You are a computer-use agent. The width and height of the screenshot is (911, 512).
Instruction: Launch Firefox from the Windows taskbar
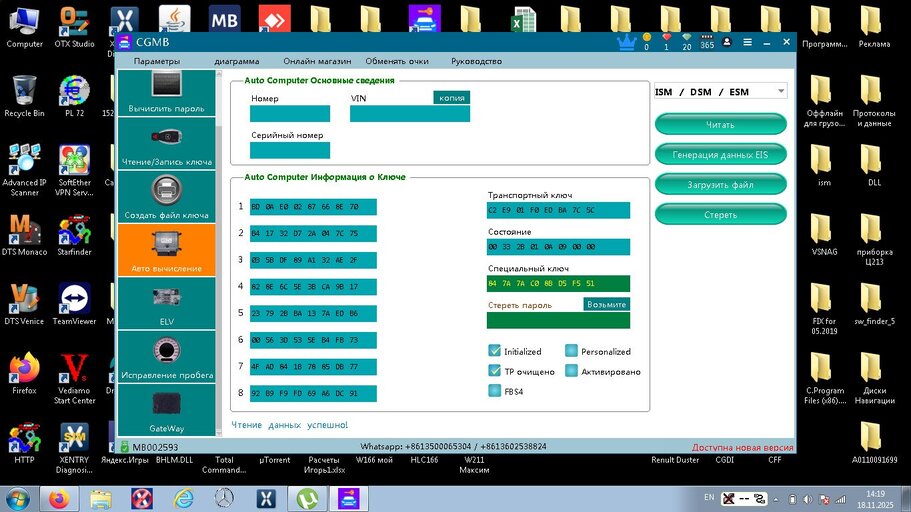61,498
